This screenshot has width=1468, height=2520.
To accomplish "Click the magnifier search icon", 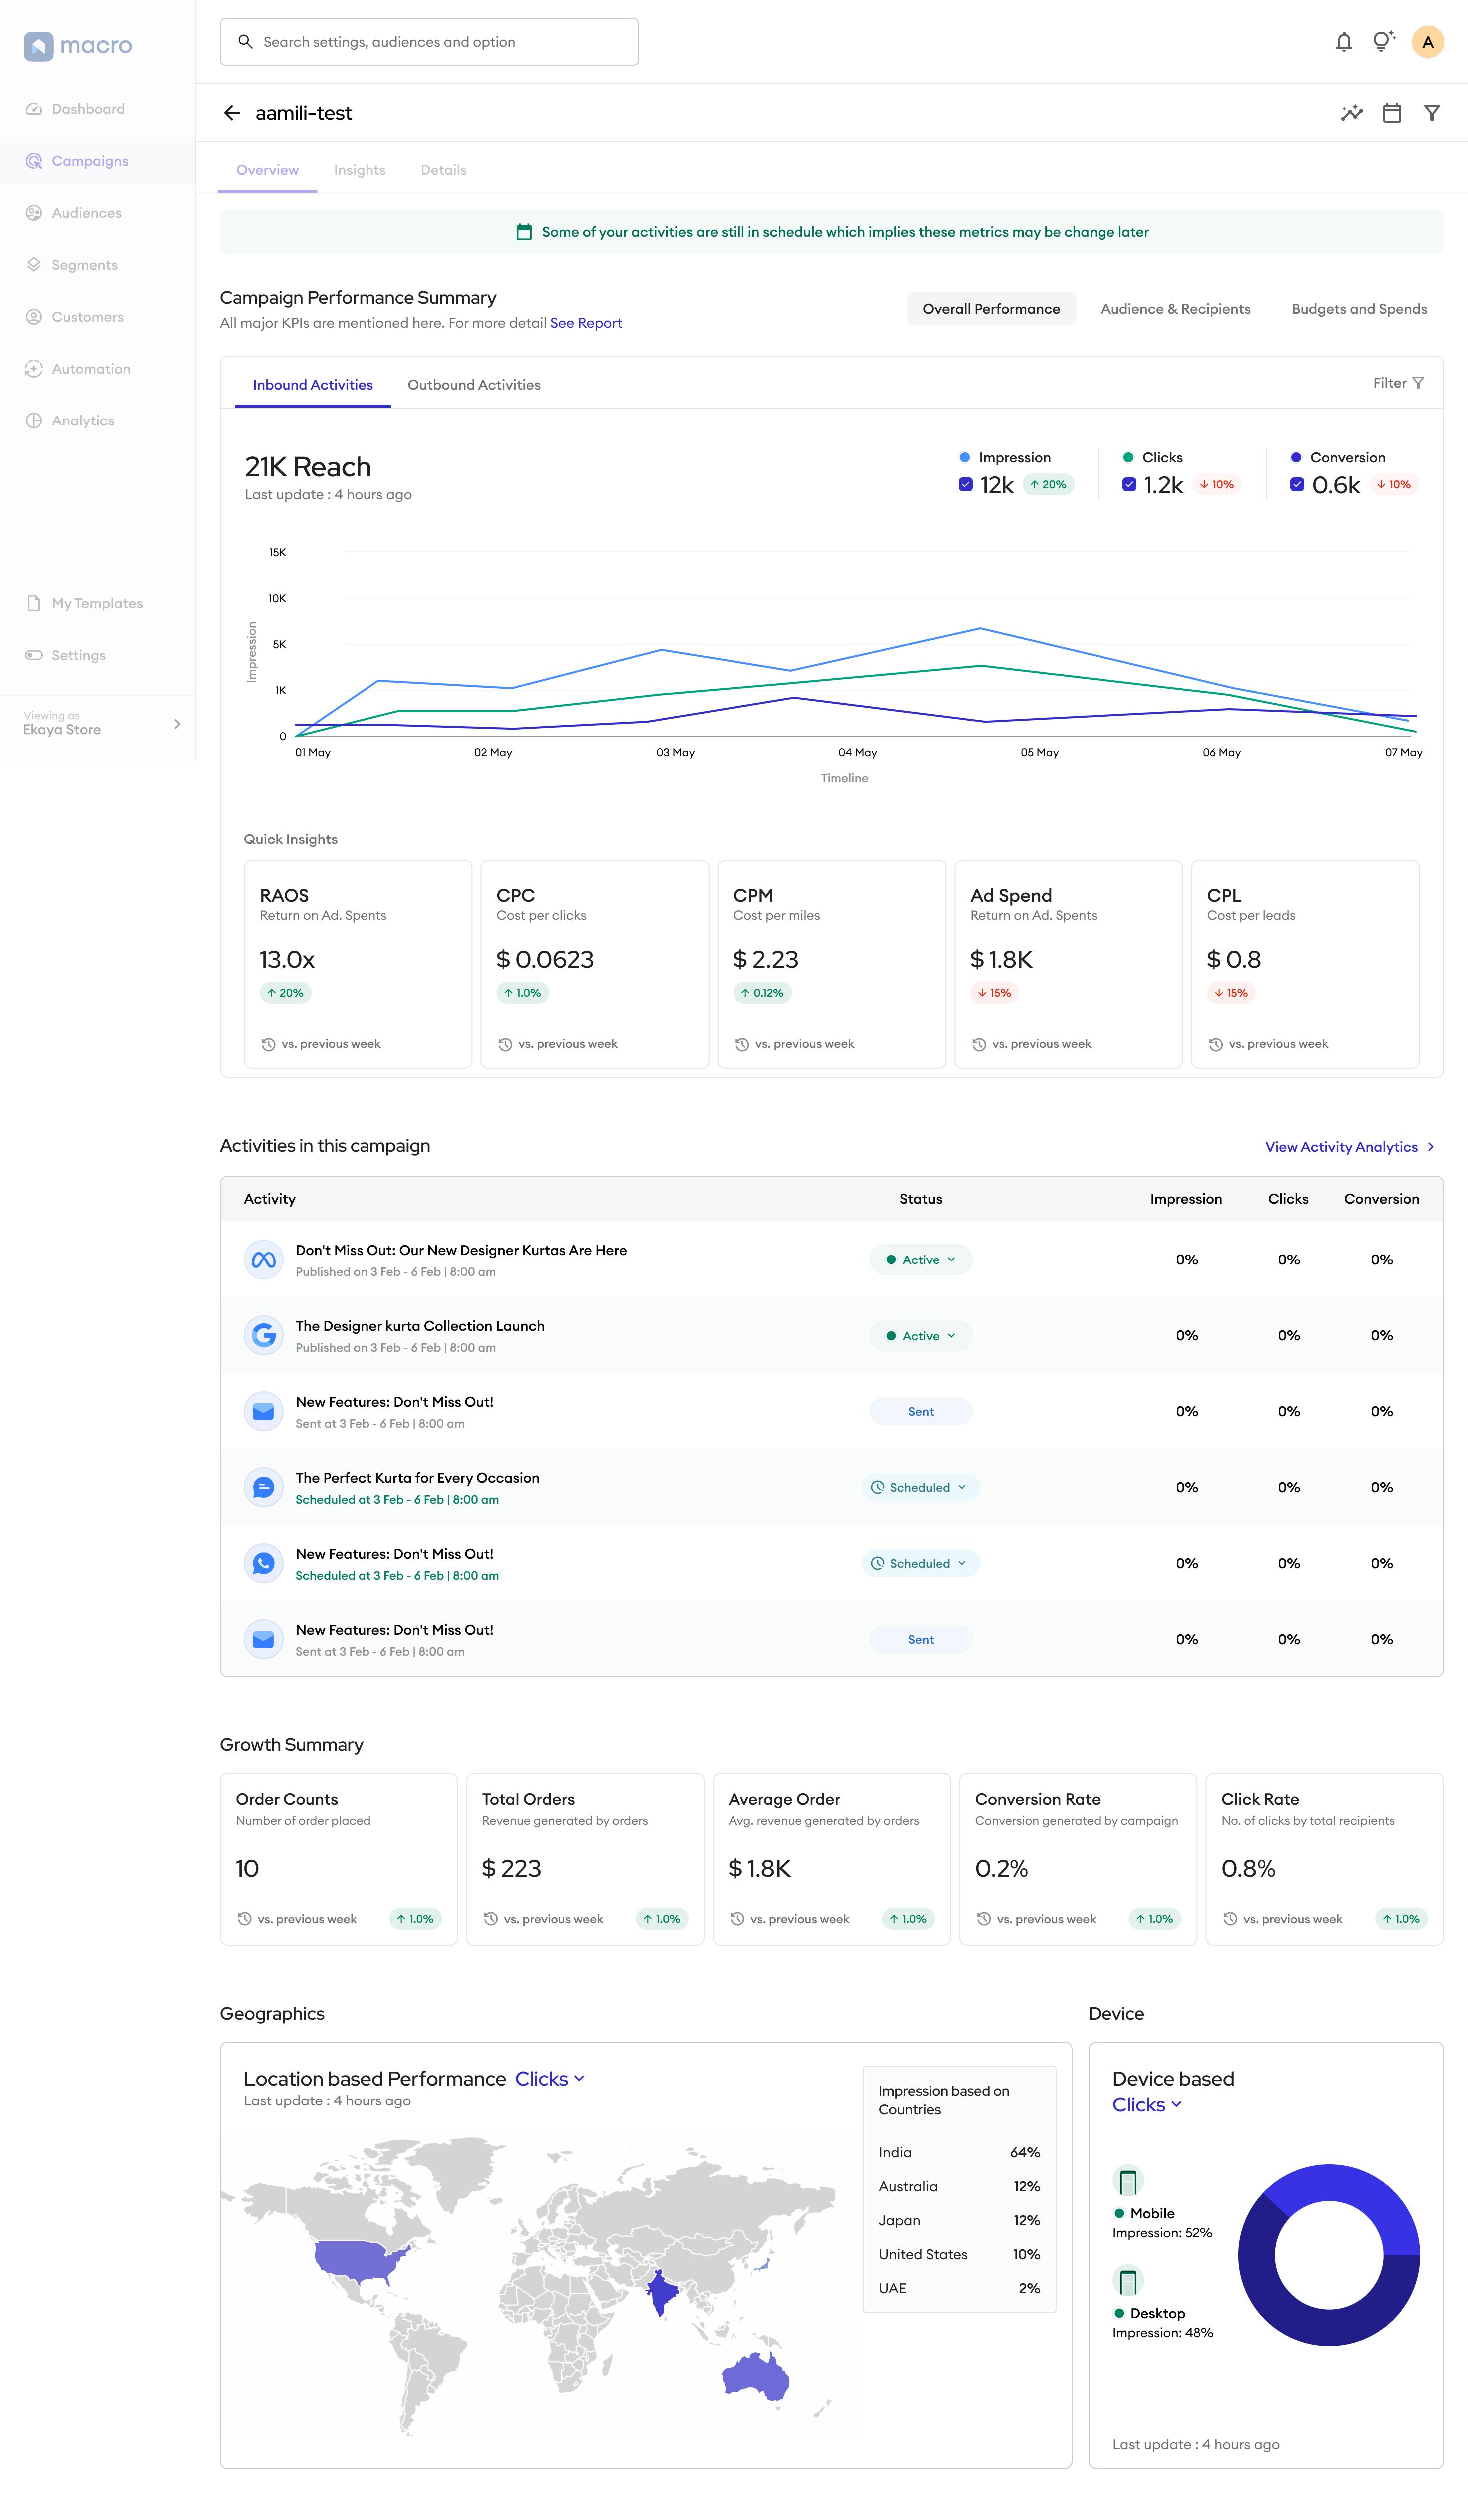I will (245, 42).
